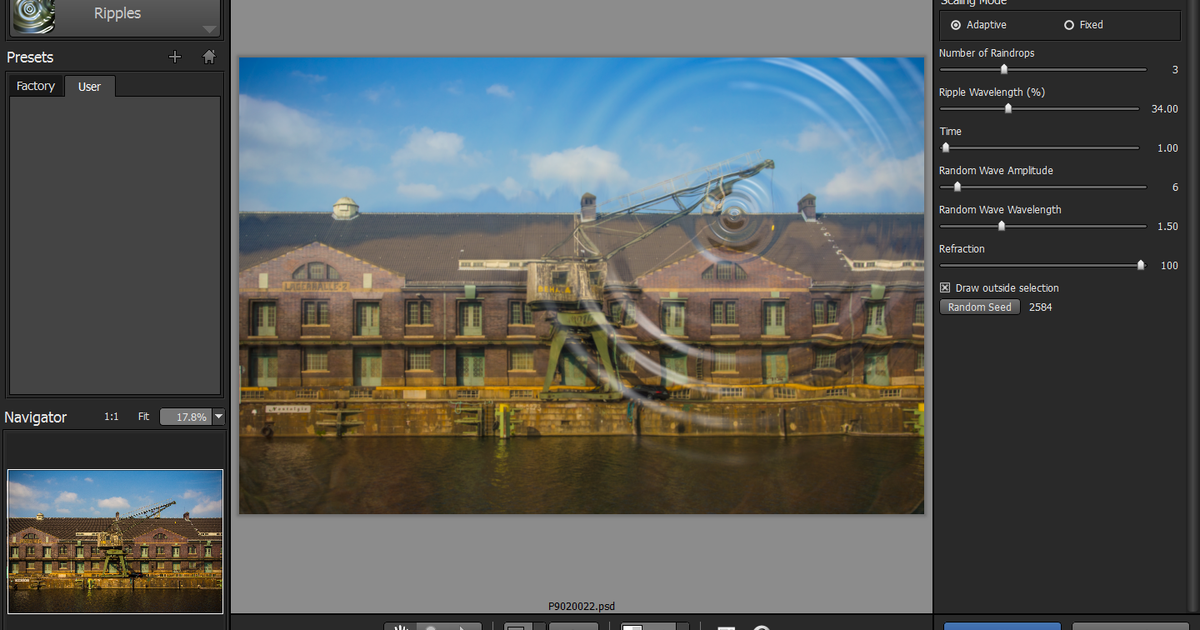Click the Navigator preview thumbnail

coord(115,541)
